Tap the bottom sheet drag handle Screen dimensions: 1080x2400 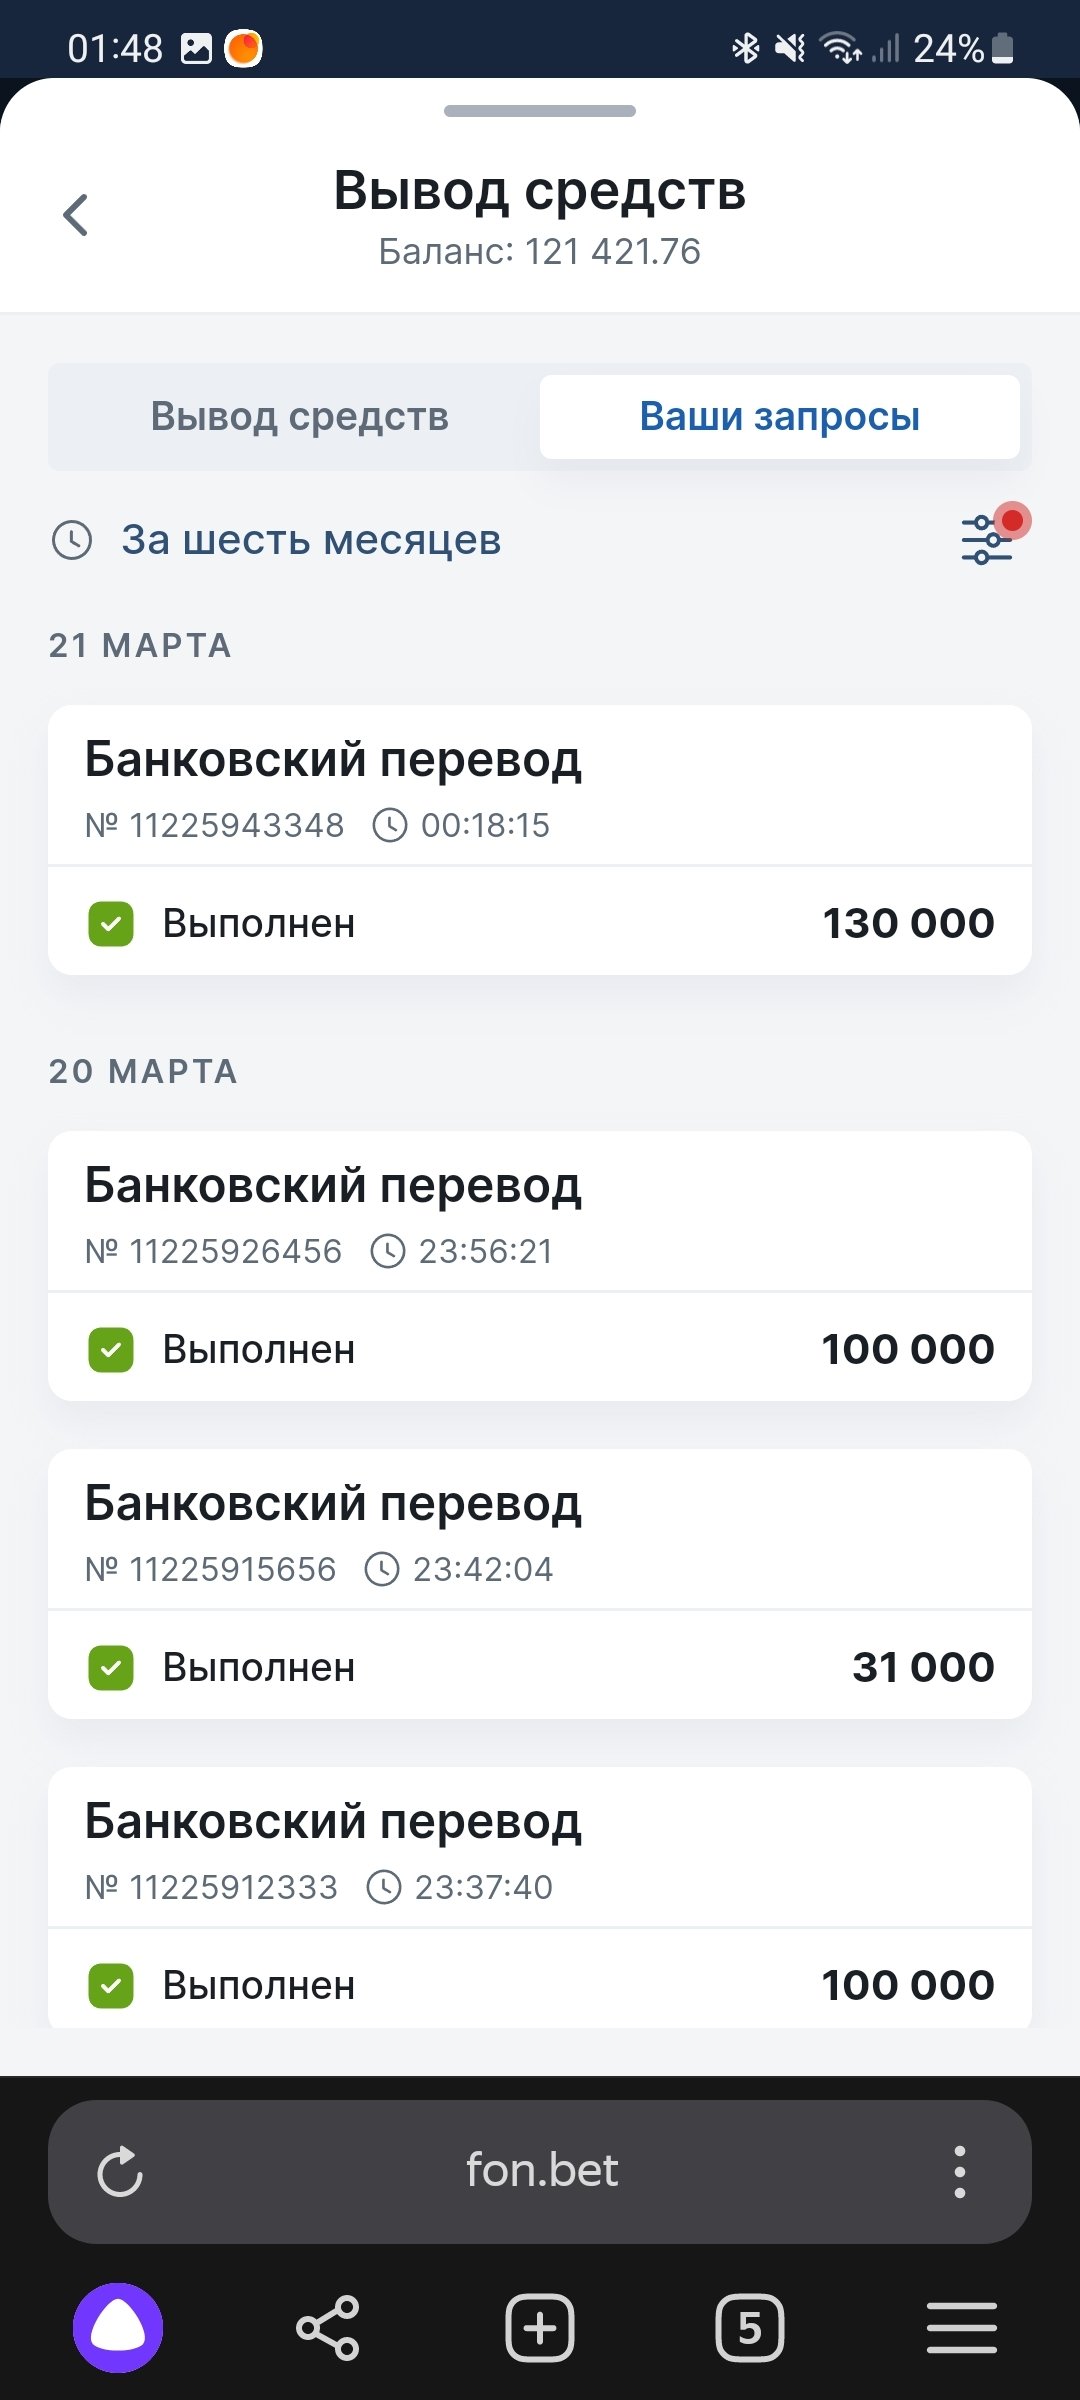click(540, 111)
